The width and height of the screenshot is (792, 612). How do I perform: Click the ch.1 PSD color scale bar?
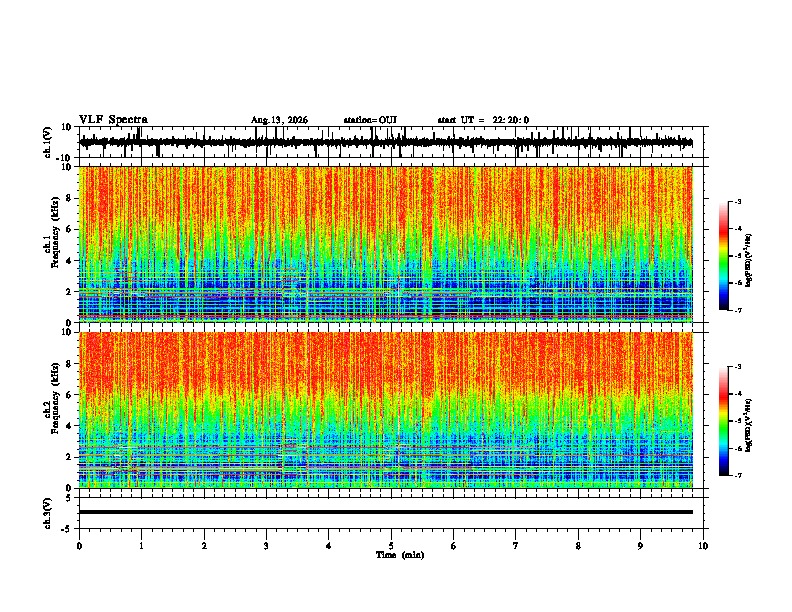point(724,256)
